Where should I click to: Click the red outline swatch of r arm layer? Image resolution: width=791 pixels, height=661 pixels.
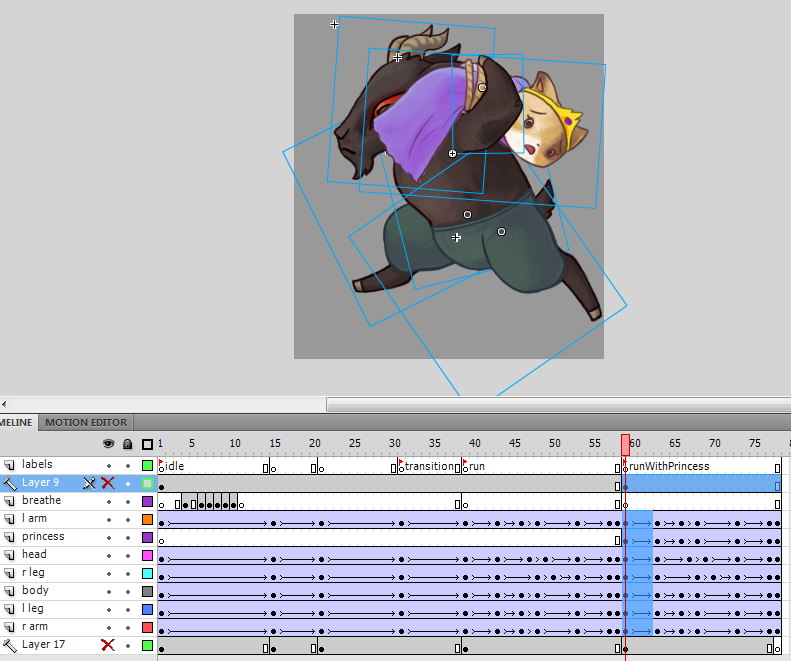coord(147,627)
